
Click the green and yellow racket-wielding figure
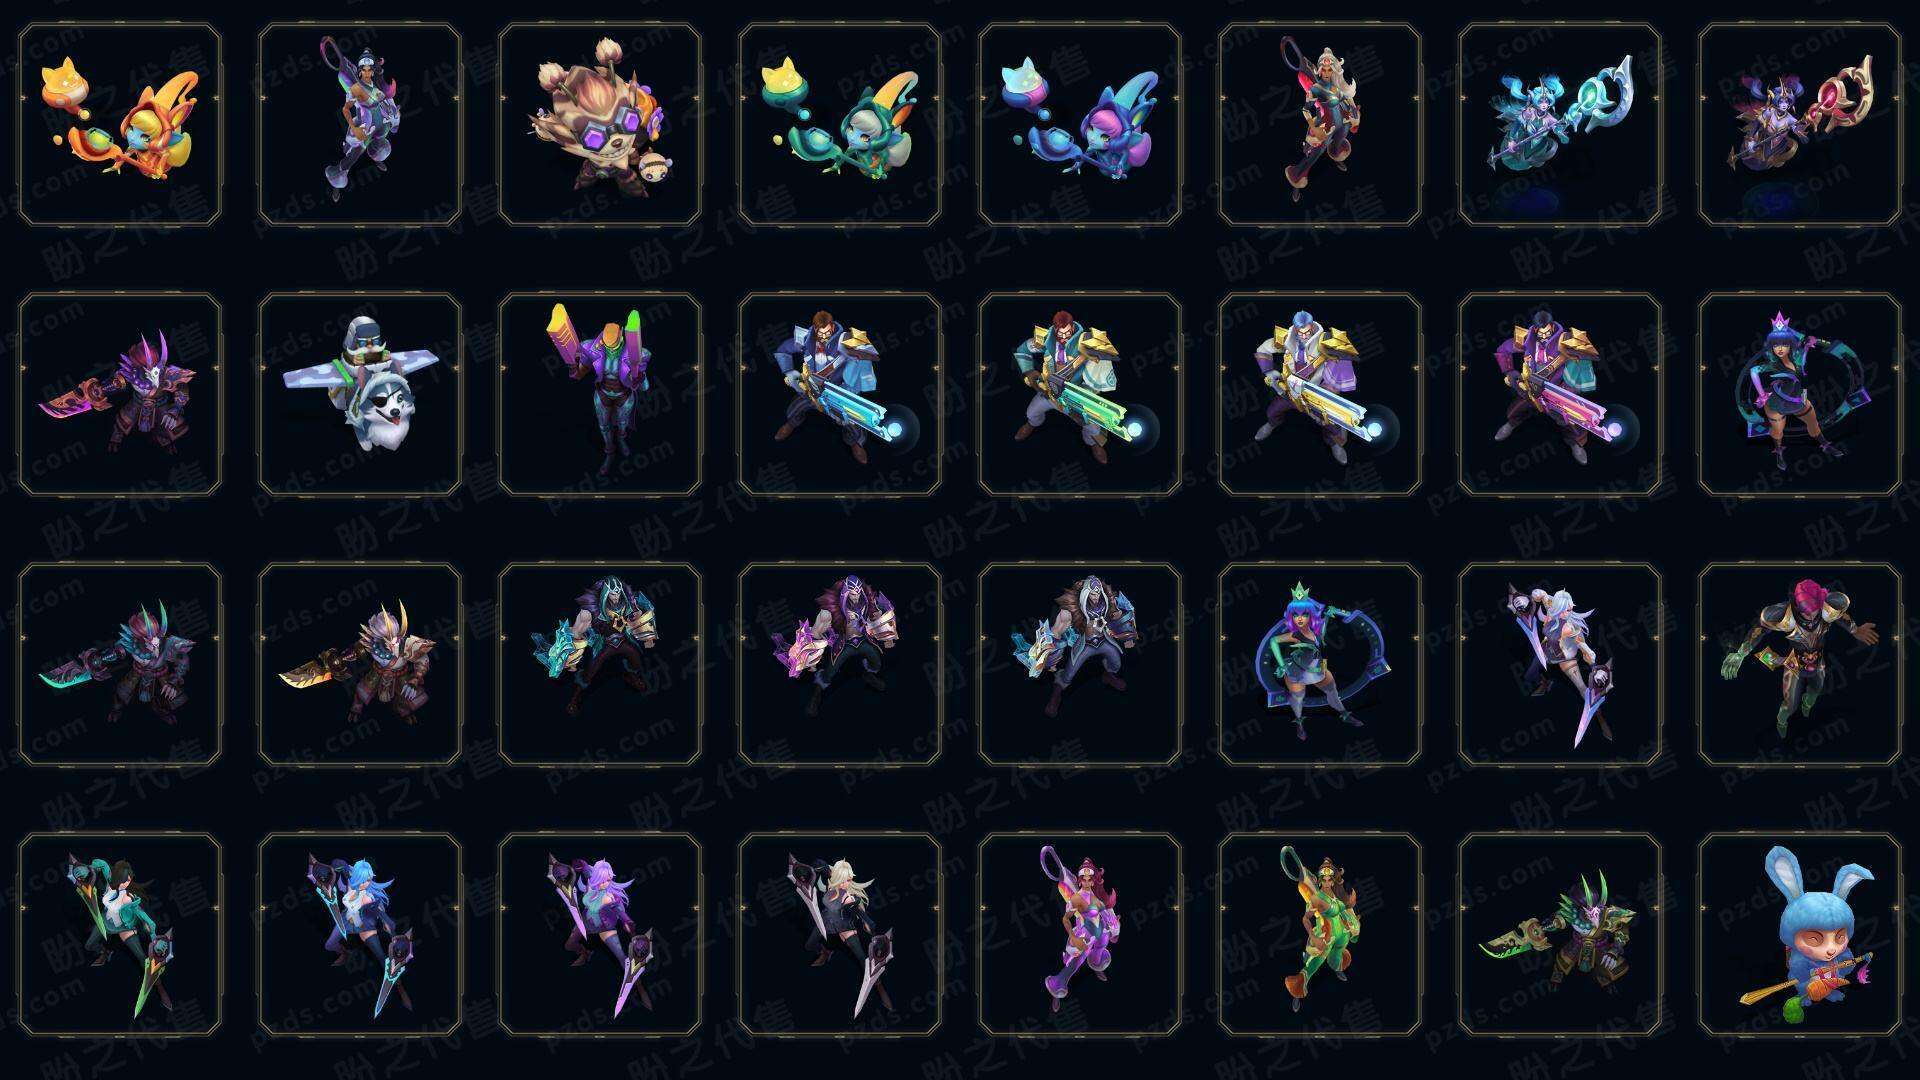1320,934
